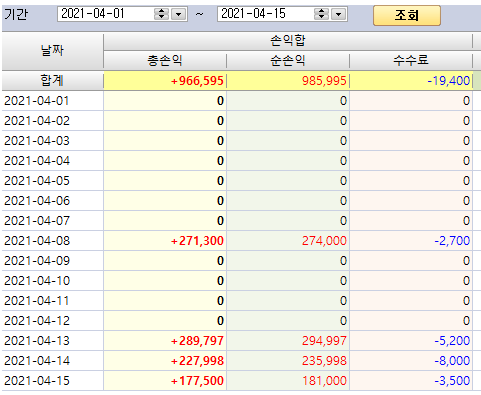Select the 2021-04-01 date row
This screenshot has height=395, width=481.
(x=52, y=101)
